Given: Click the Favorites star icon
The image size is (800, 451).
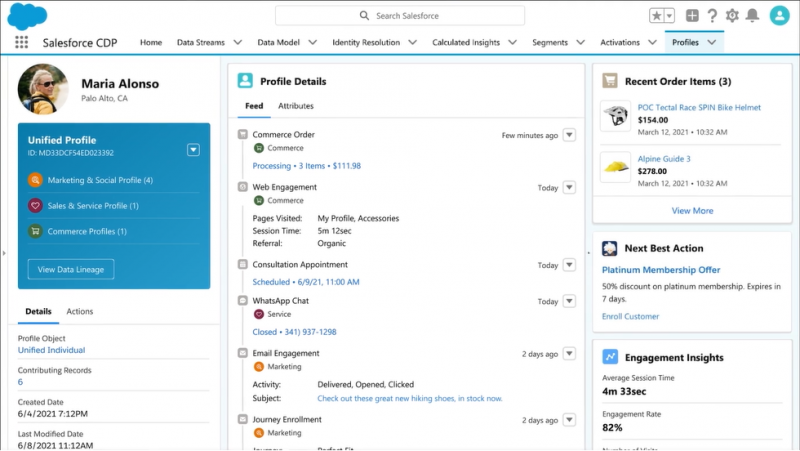Looking at the screenshot, I should [656, 16].
